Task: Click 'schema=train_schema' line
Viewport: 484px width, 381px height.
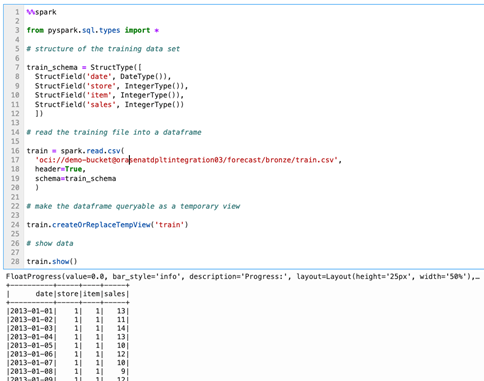Action: click(x=75, y=178)
